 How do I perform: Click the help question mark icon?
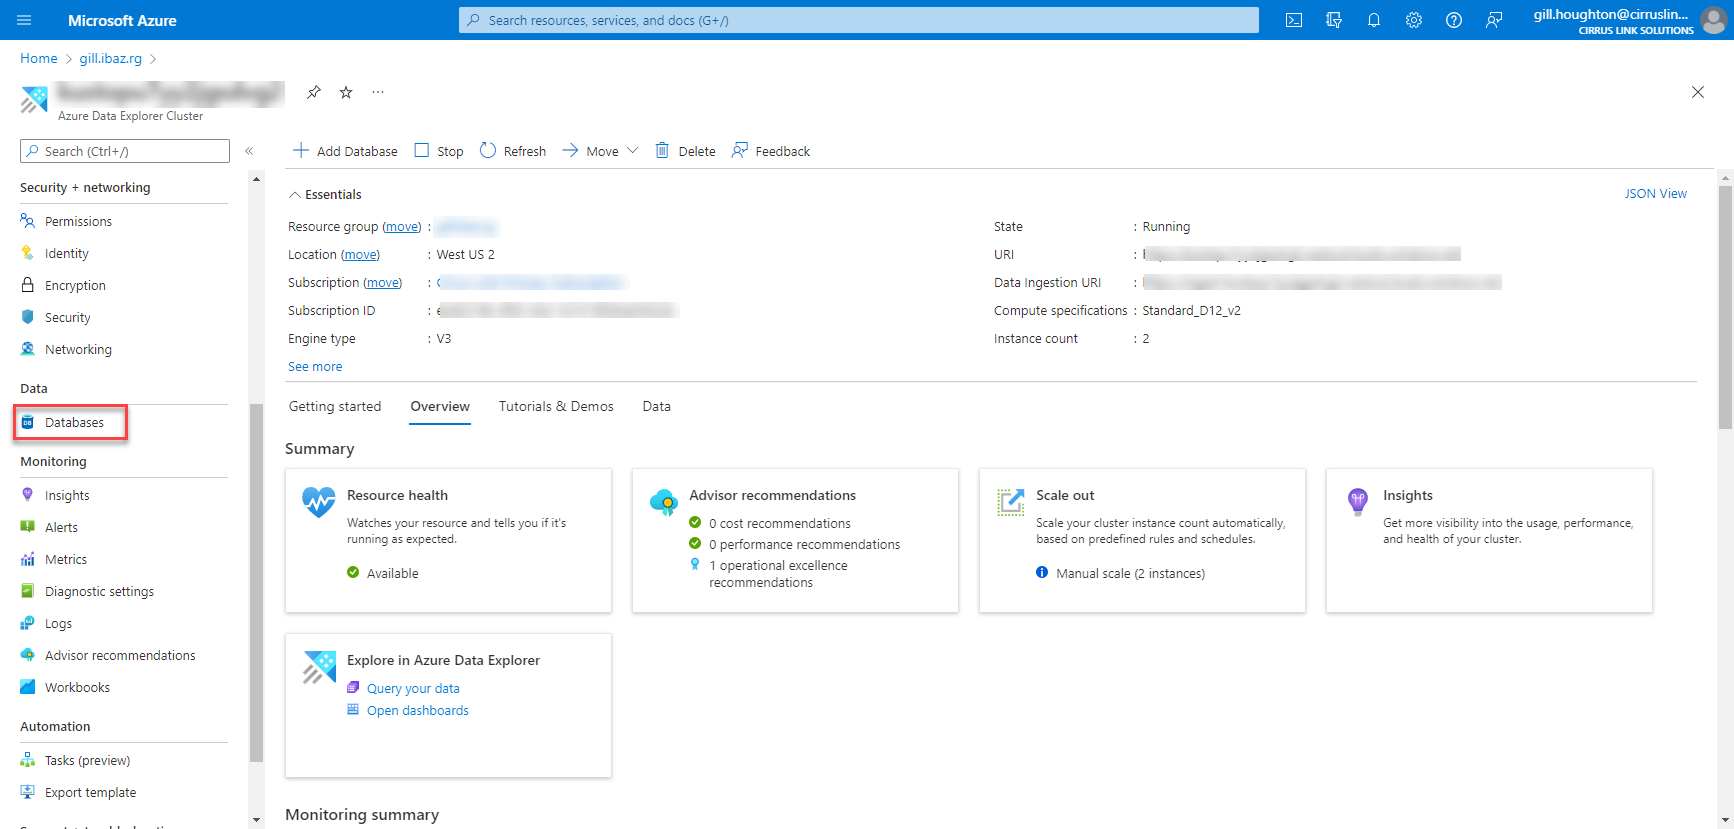point(1453,20)
